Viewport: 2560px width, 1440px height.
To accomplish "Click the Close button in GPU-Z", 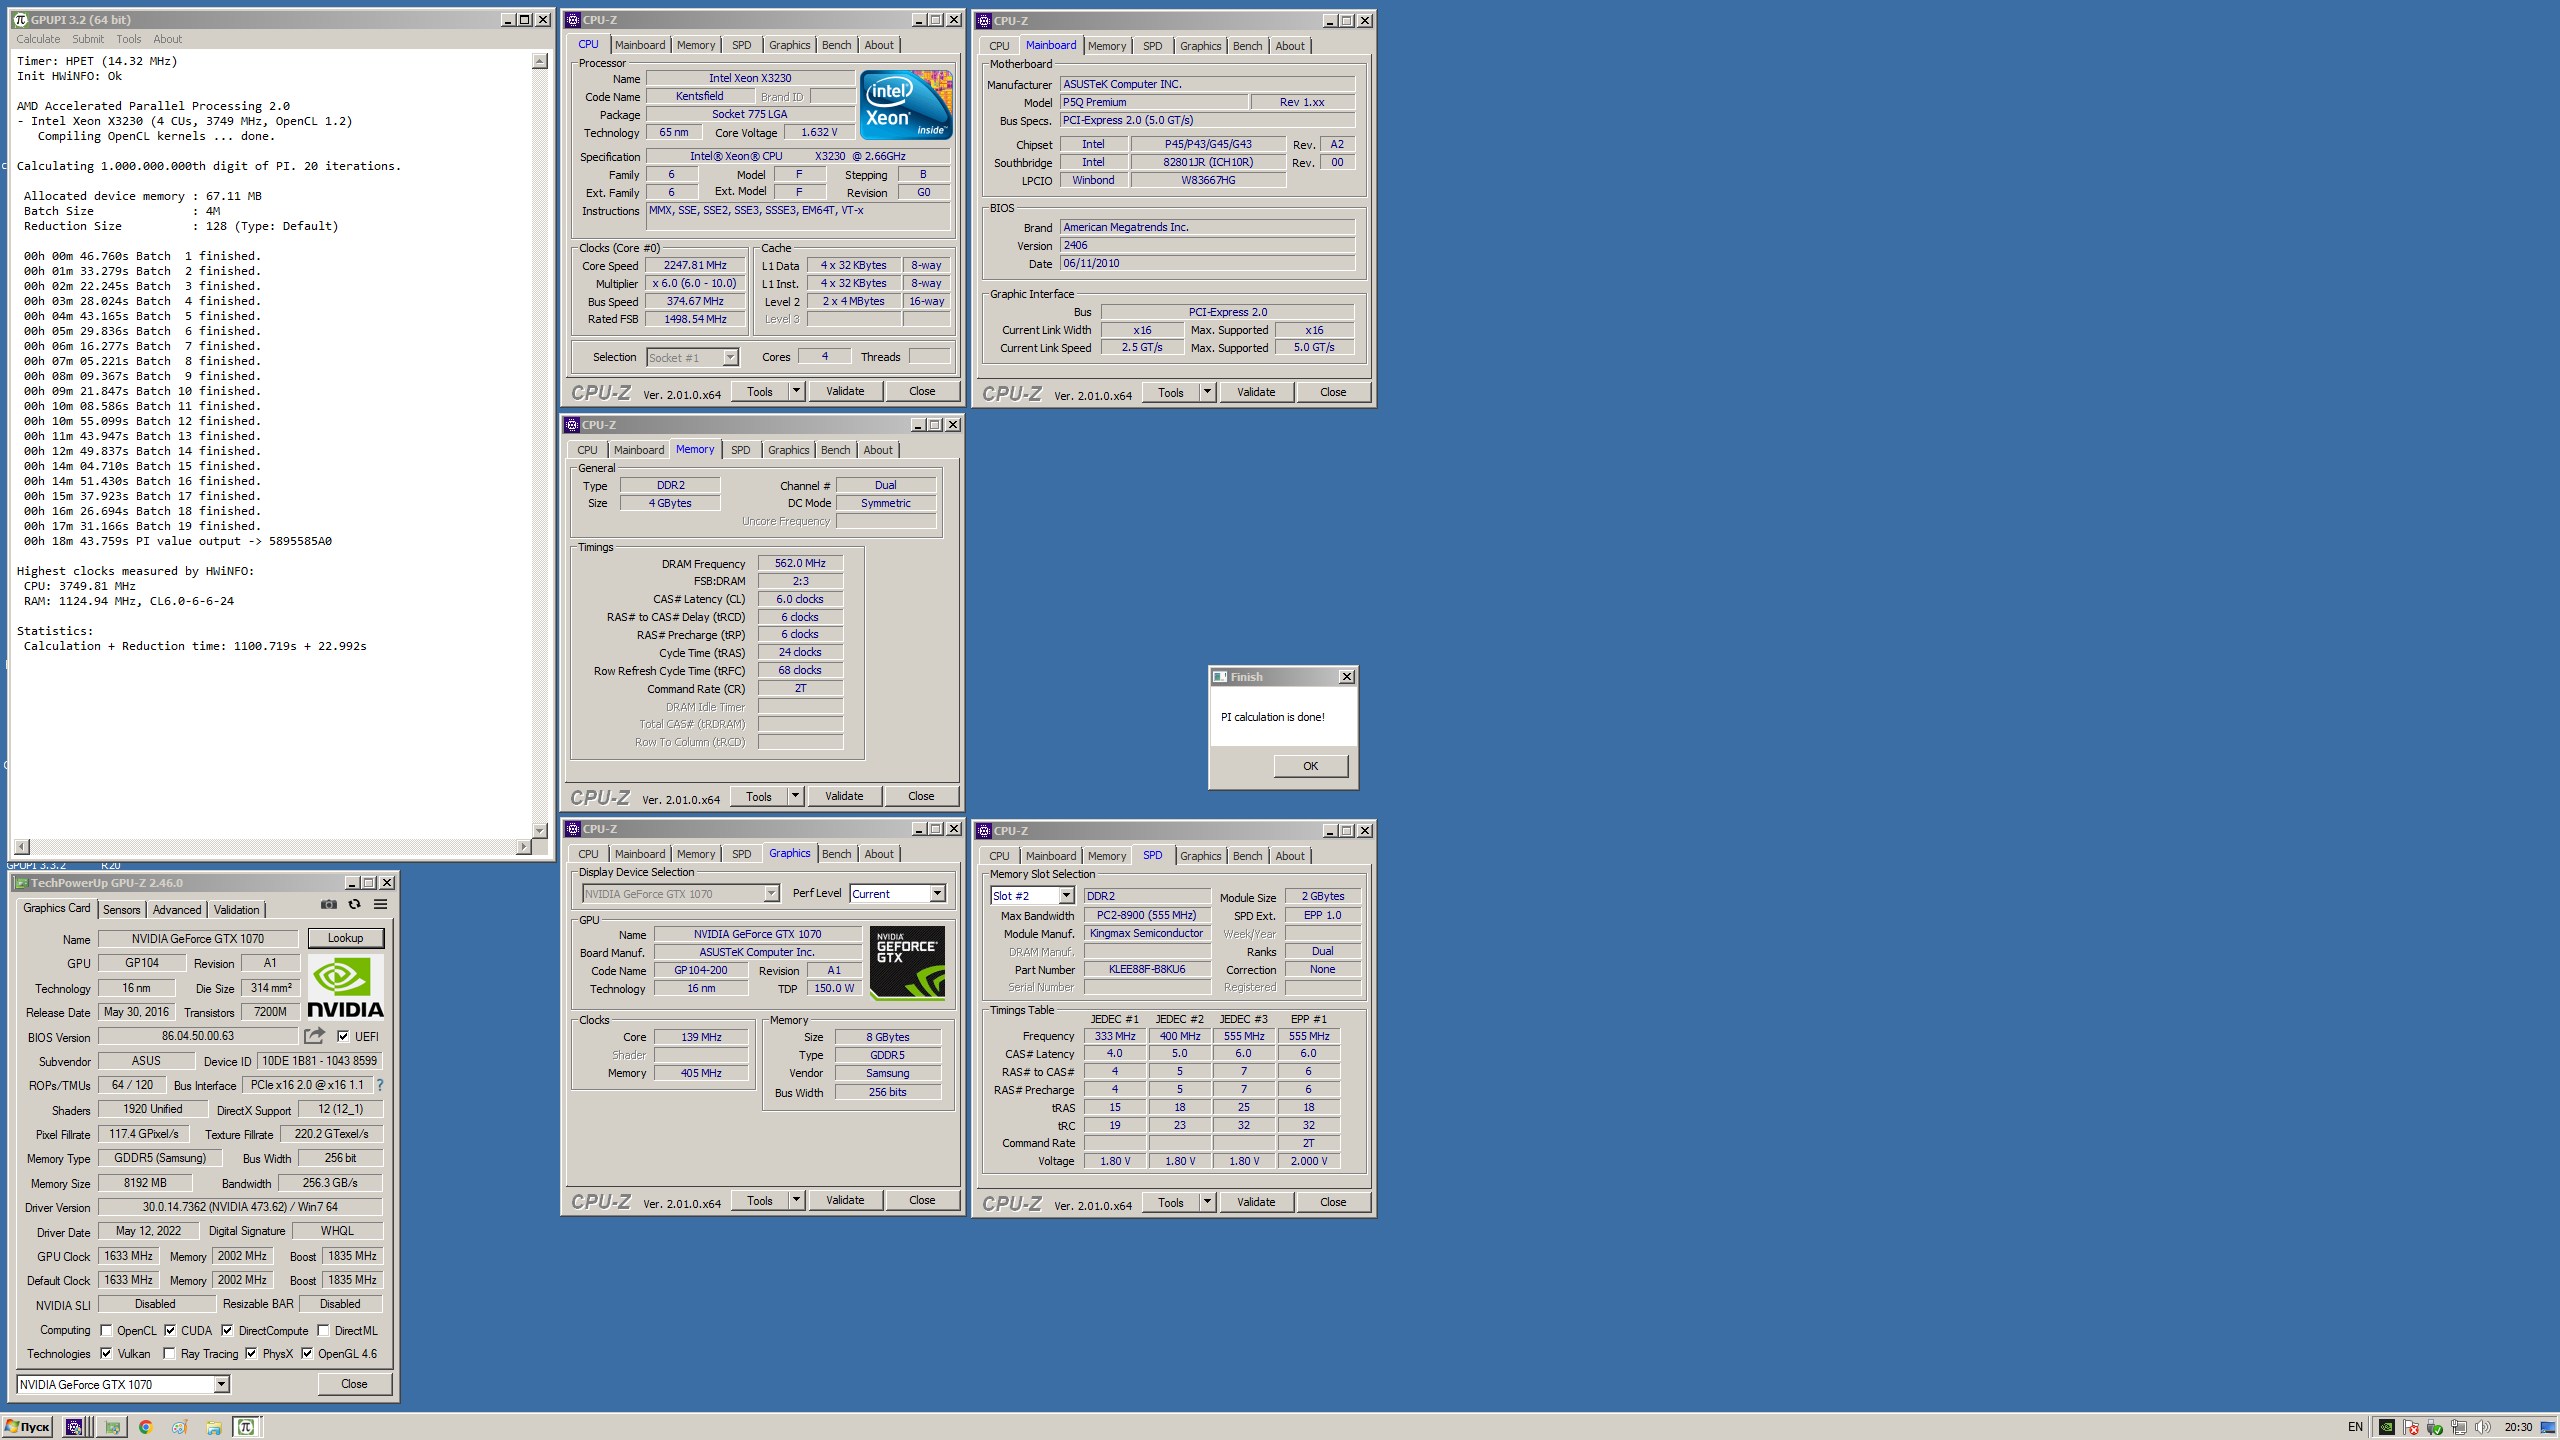I will click(x=354, y=1384).
